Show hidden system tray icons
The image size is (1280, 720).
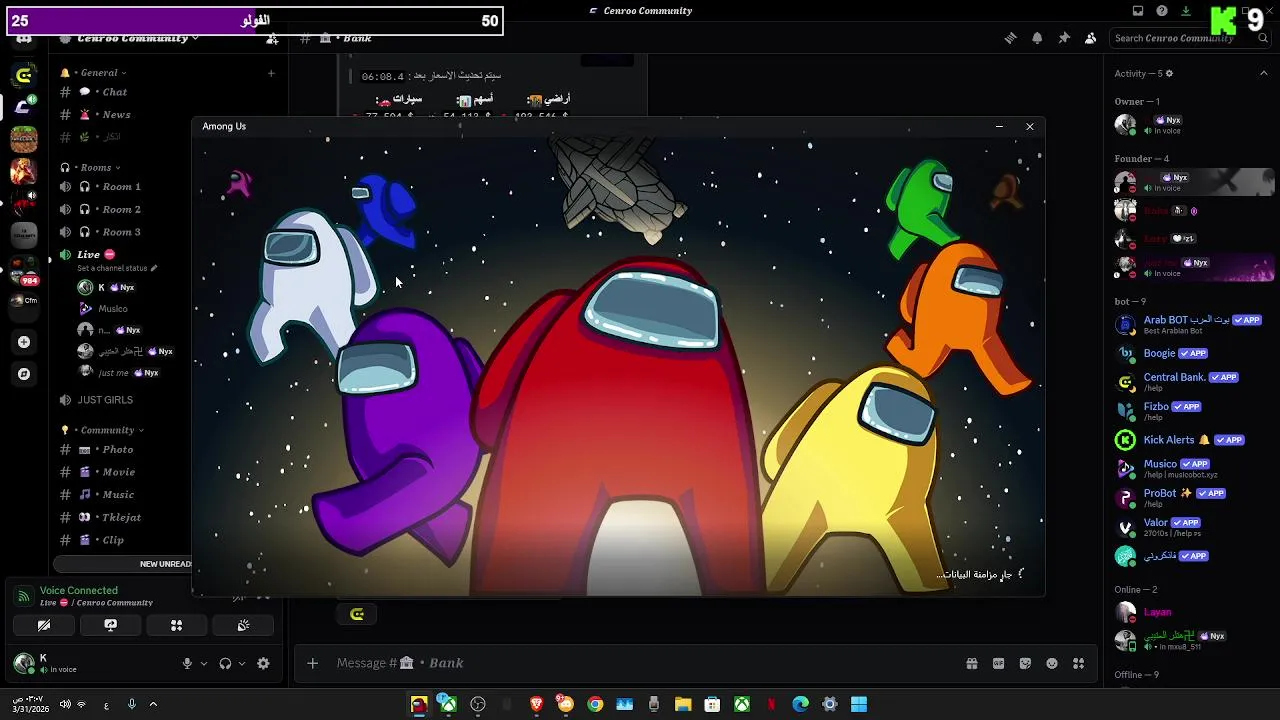(x=153, y=704)
